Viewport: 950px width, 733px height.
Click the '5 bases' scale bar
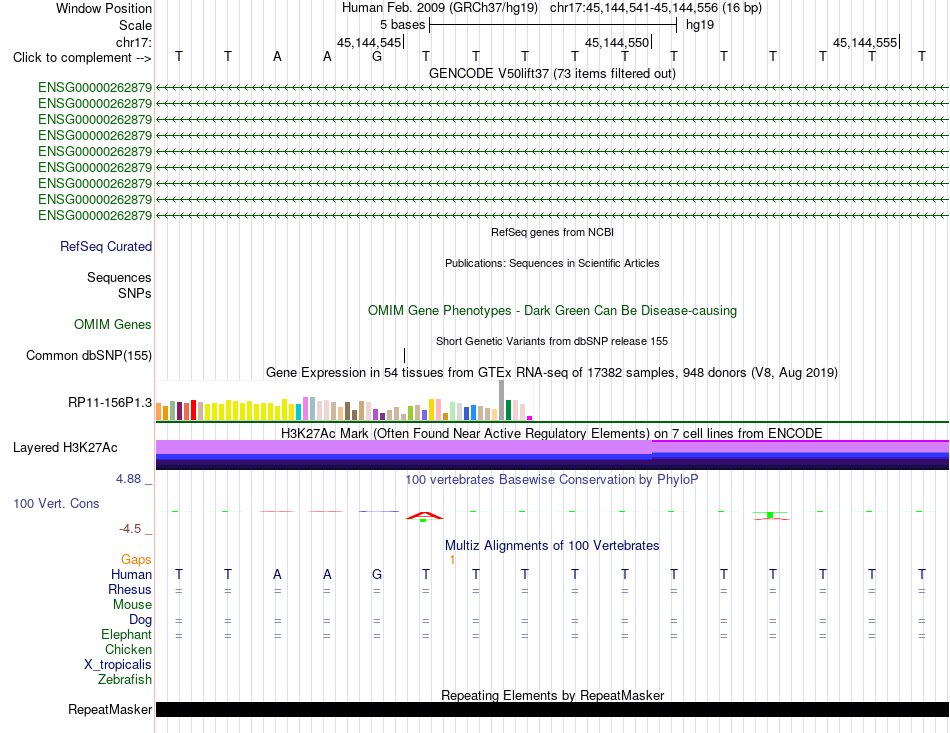(x=553, y=25)
